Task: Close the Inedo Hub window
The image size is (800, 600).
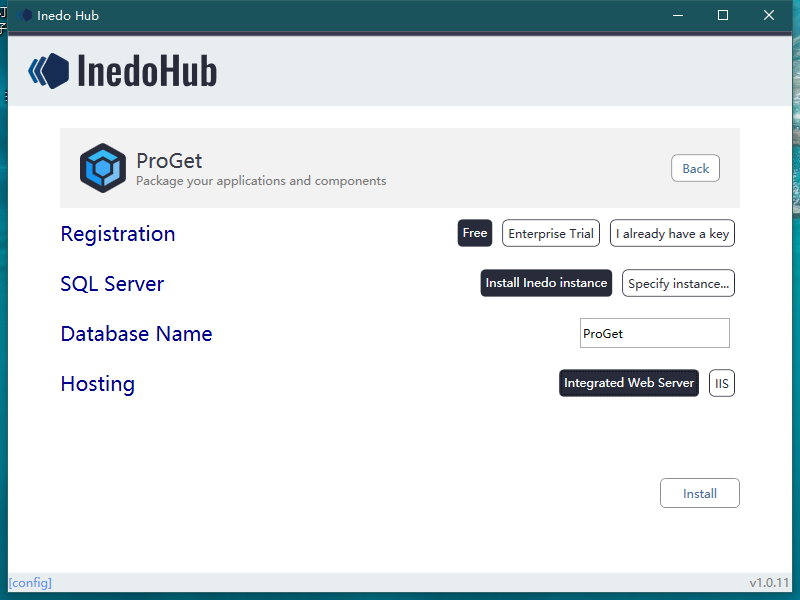Action: coord(769,15)
